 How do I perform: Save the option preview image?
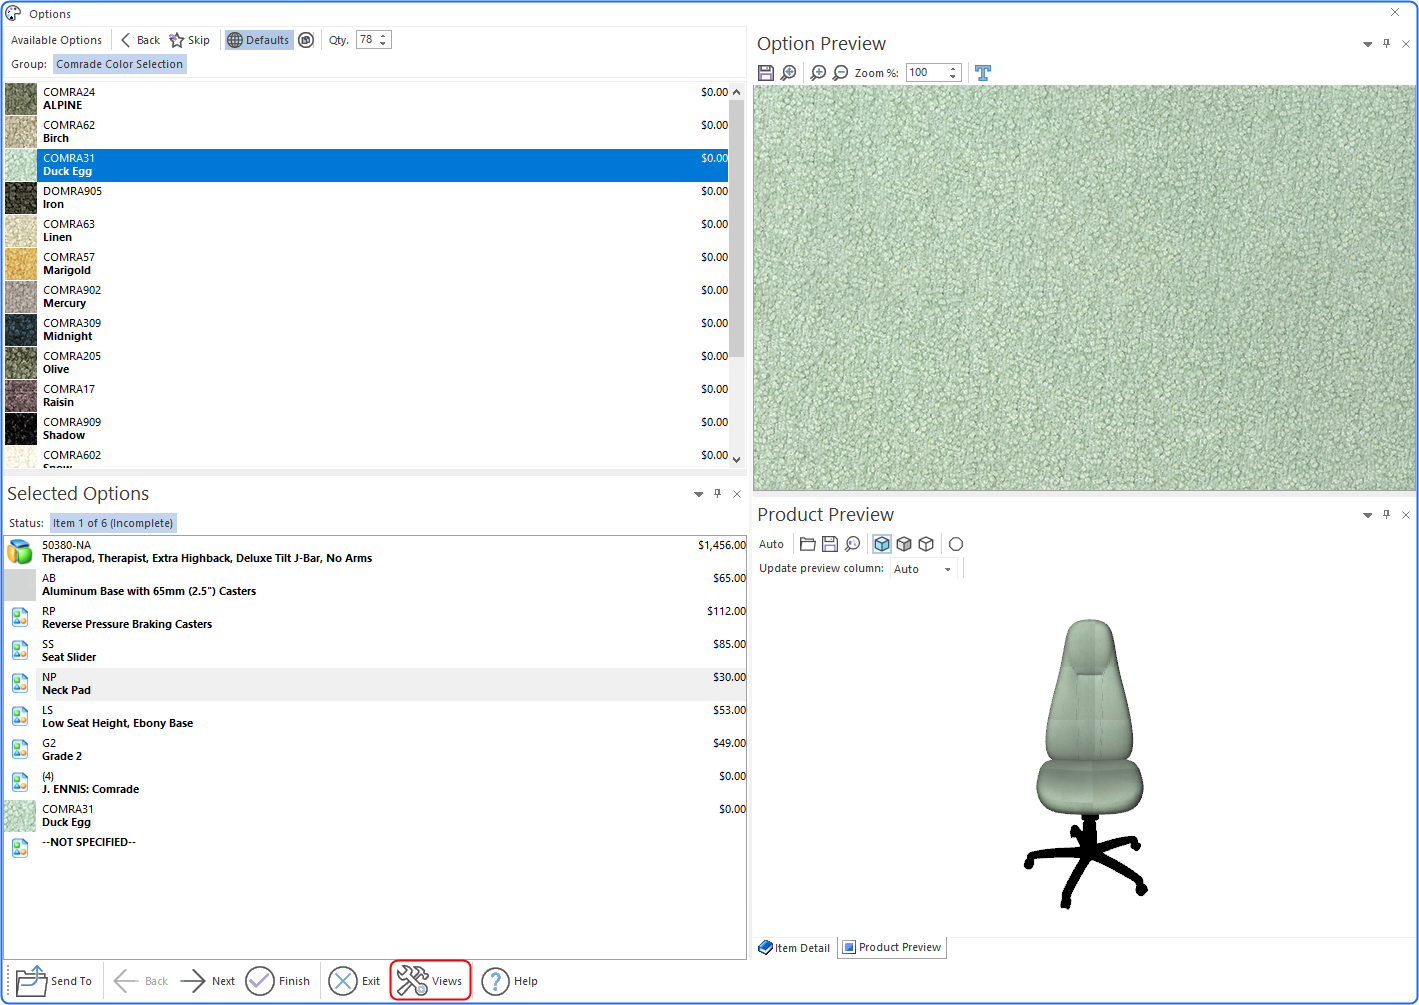(766, 73)
